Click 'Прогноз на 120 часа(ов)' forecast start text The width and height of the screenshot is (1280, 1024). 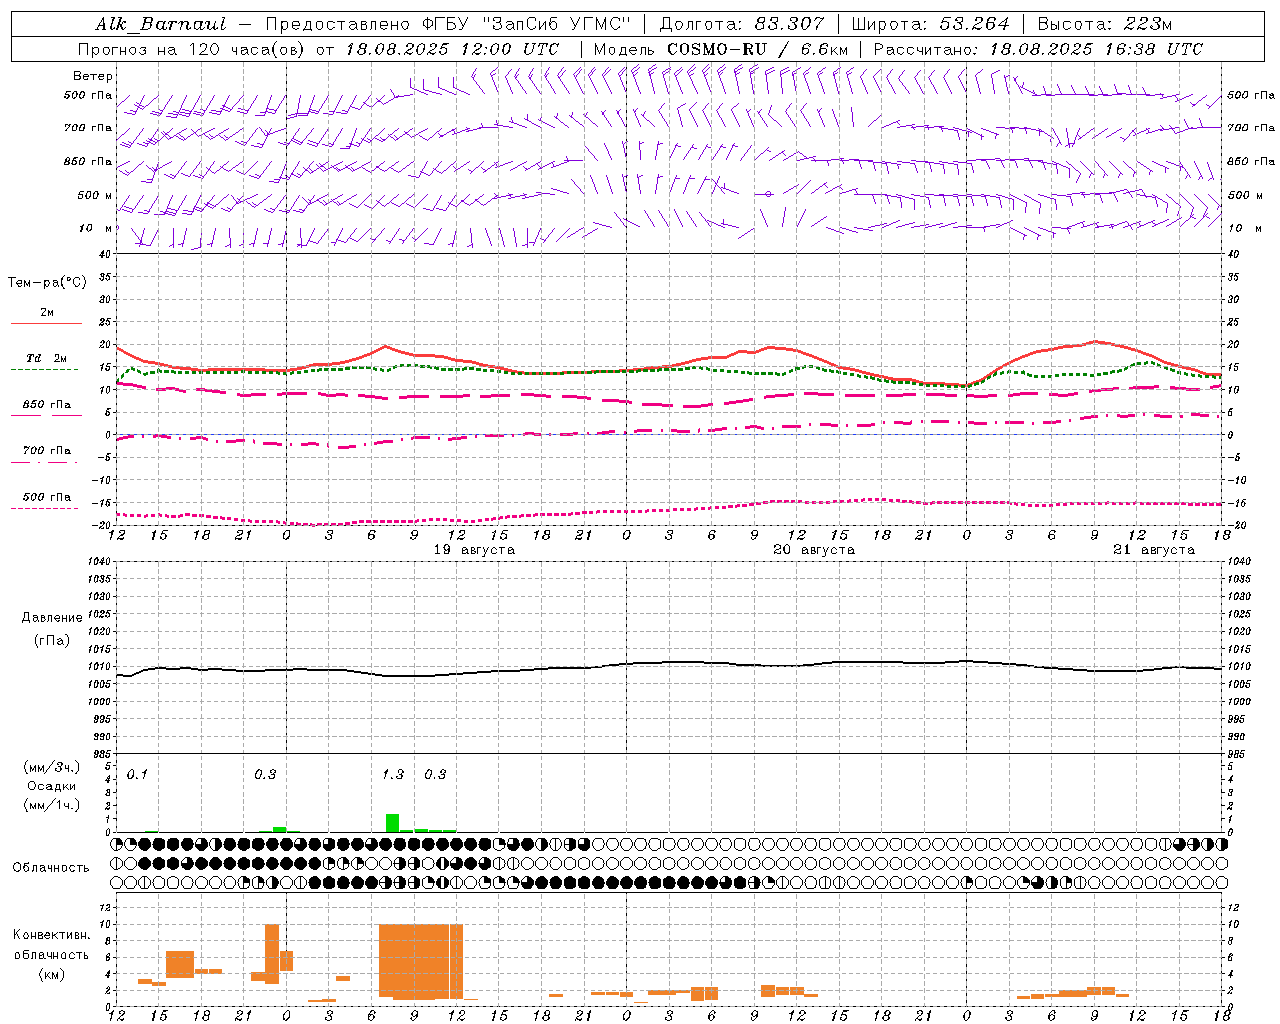tap(192, 49)
